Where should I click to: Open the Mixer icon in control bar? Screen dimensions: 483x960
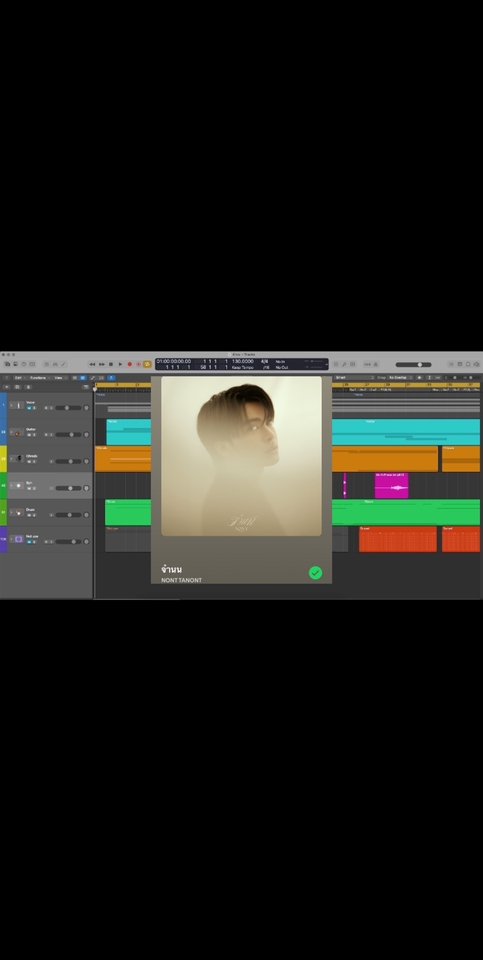(x=55, y=364)
